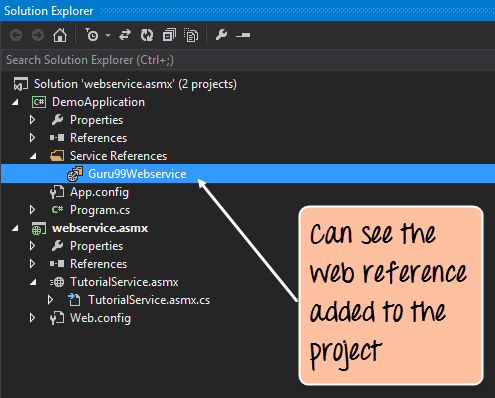Click the C# file icon of Program.cs

click(57, 209)
